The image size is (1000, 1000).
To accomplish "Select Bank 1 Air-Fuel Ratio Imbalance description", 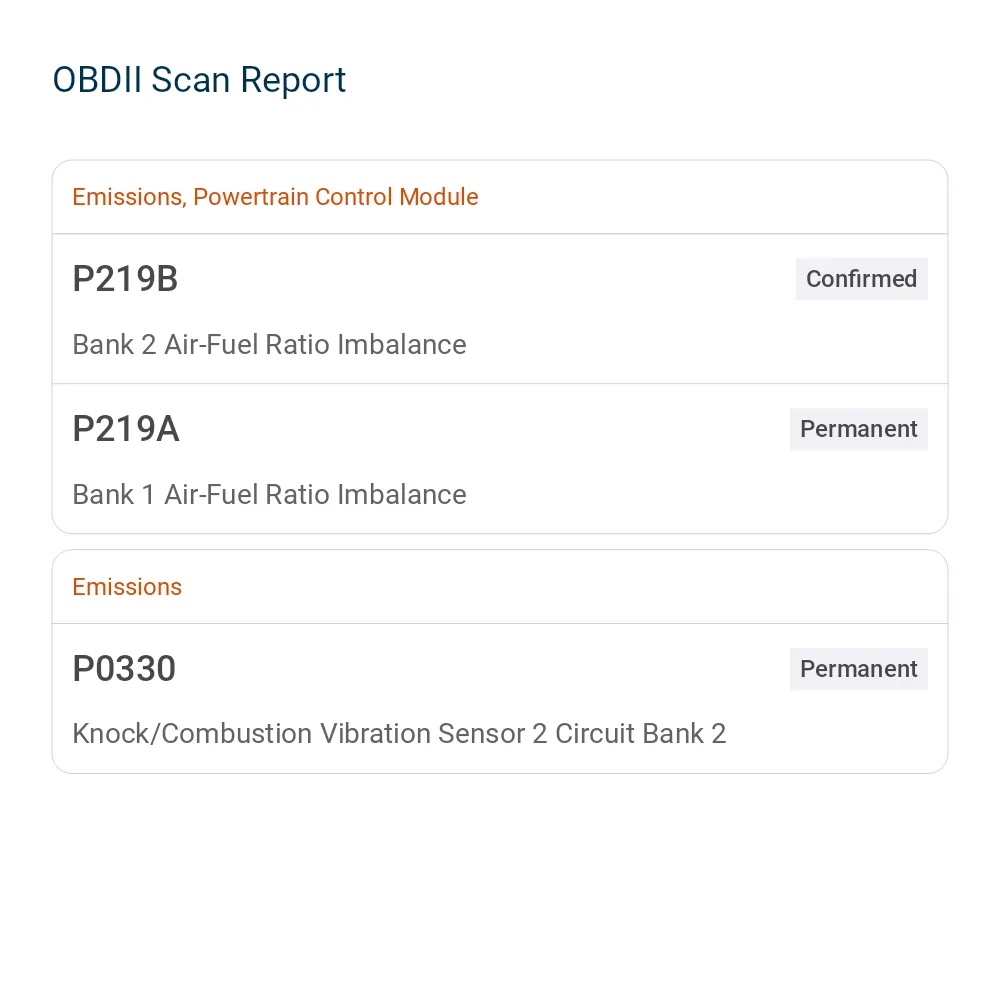I will point(269,494).
